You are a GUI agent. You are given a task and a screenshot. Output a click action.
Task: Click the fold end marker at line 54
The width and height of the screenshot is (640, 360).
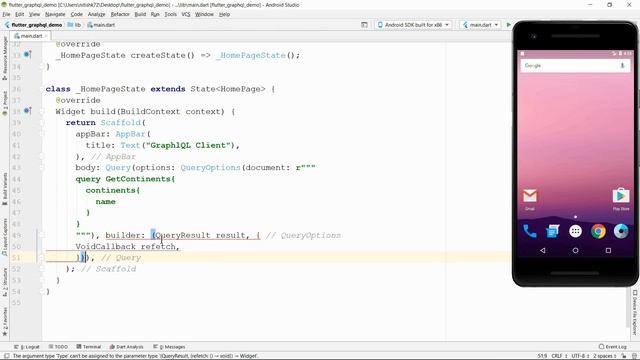pos(42,291)
